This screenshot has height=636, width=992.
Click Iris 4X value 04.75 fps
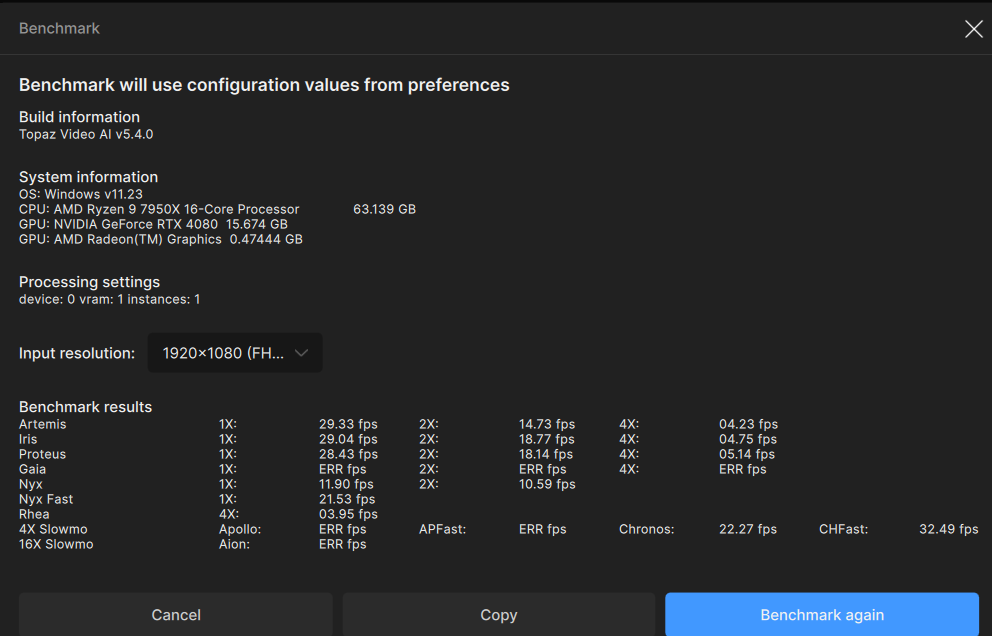tap(748, 439)
